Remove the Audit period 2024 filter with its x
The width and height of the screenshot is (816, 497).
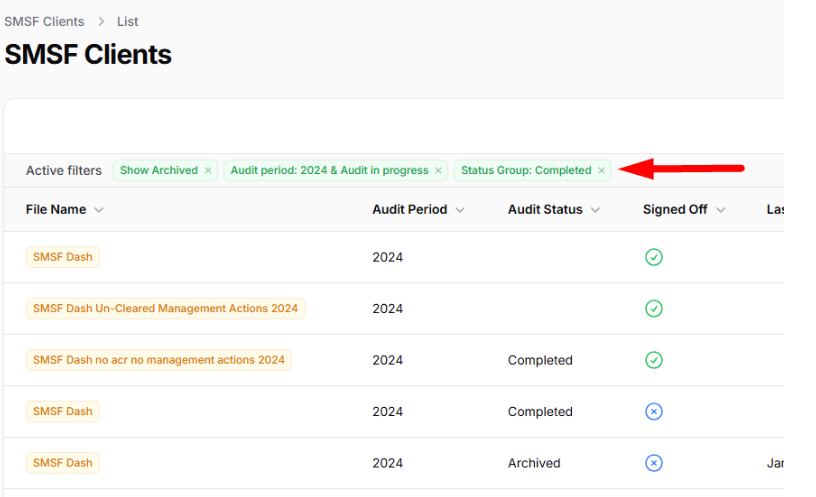click(x=438, y=171)
